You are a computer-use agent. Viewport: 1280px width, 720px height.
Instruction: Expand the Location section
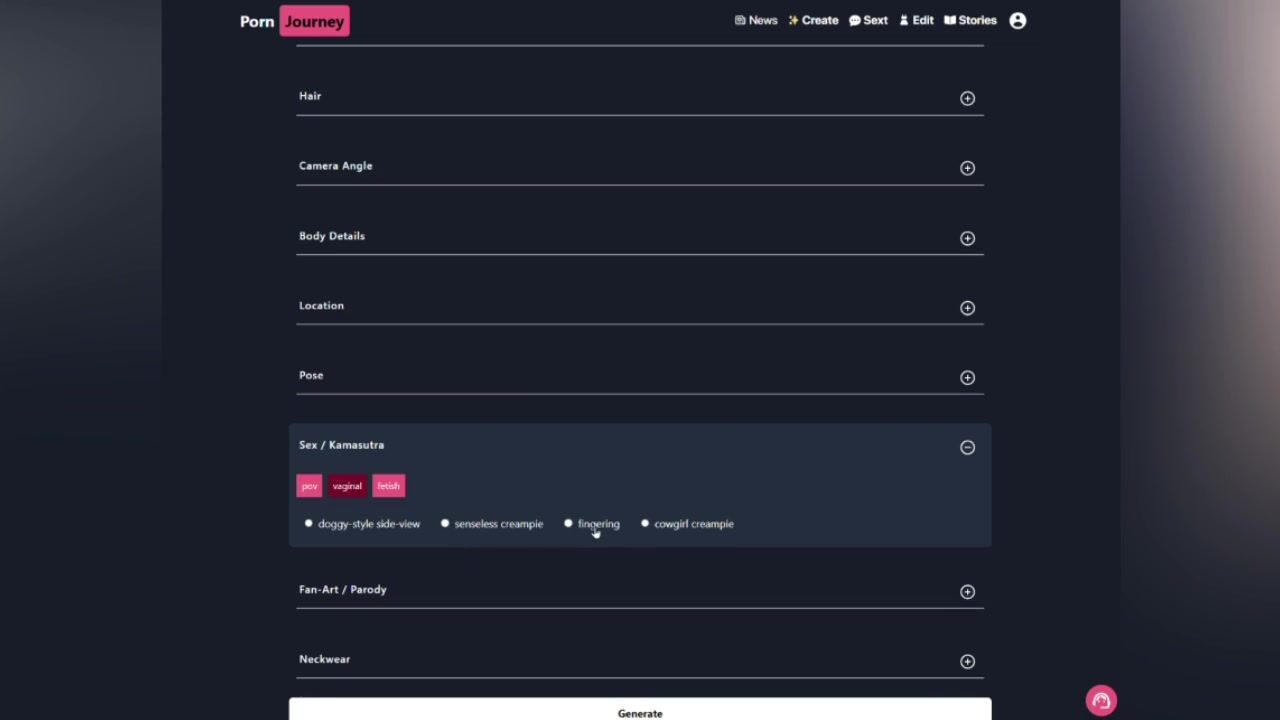pyautogui.click(x=321, y=306)
